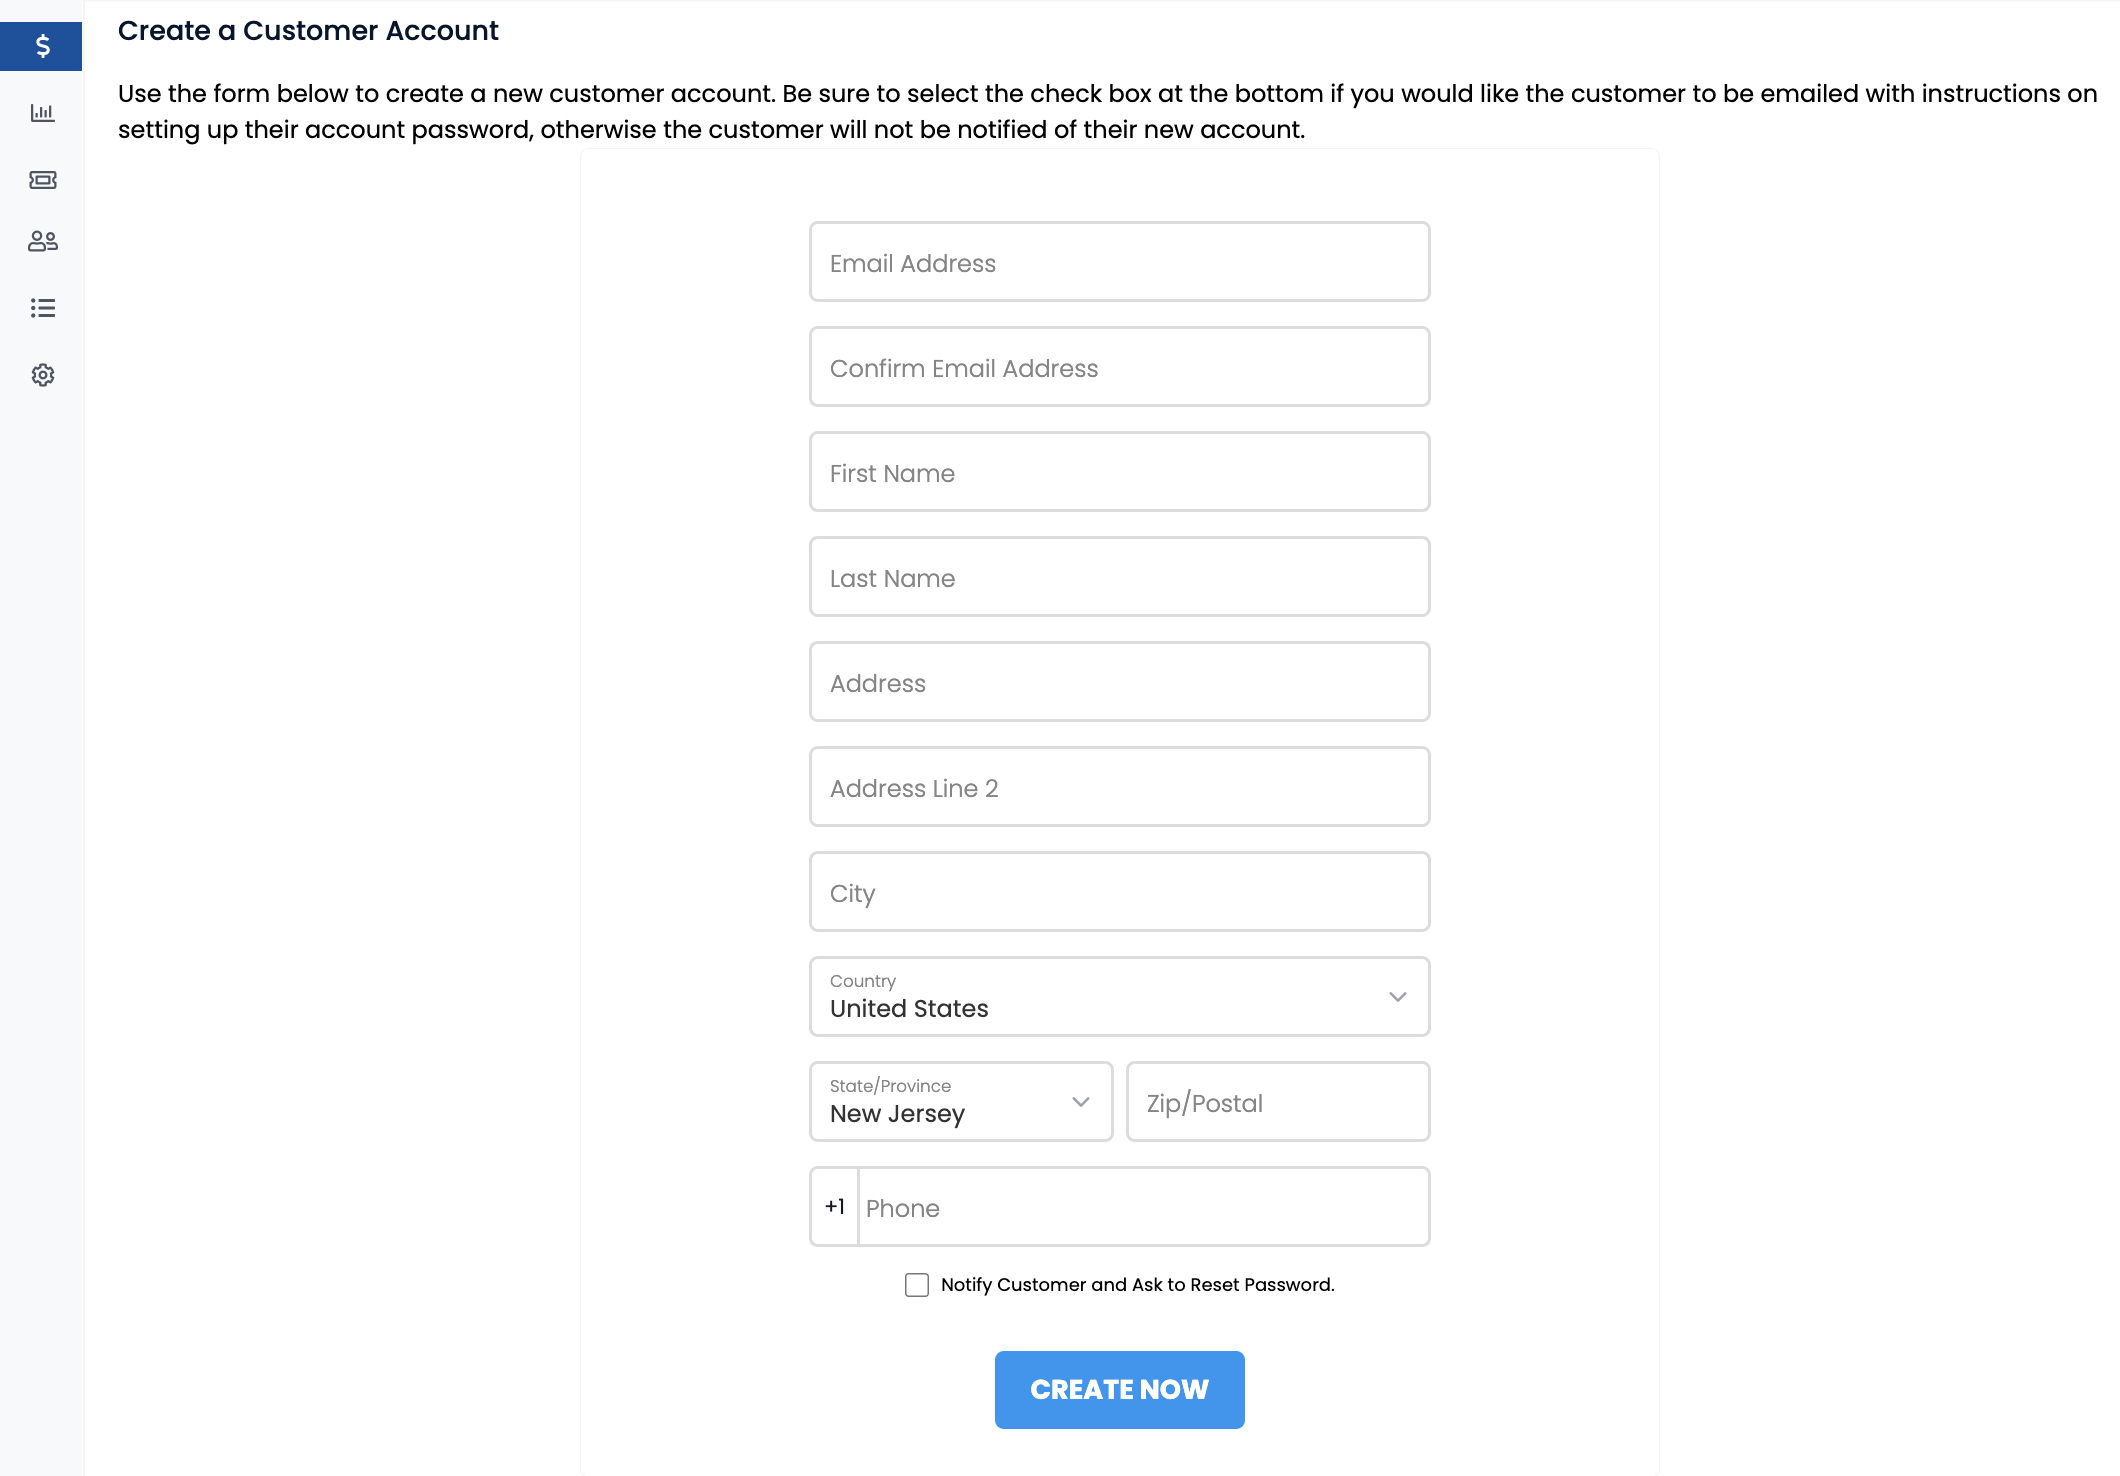Check Notify Customer and Ask to Reset Password

point(917,1285)
